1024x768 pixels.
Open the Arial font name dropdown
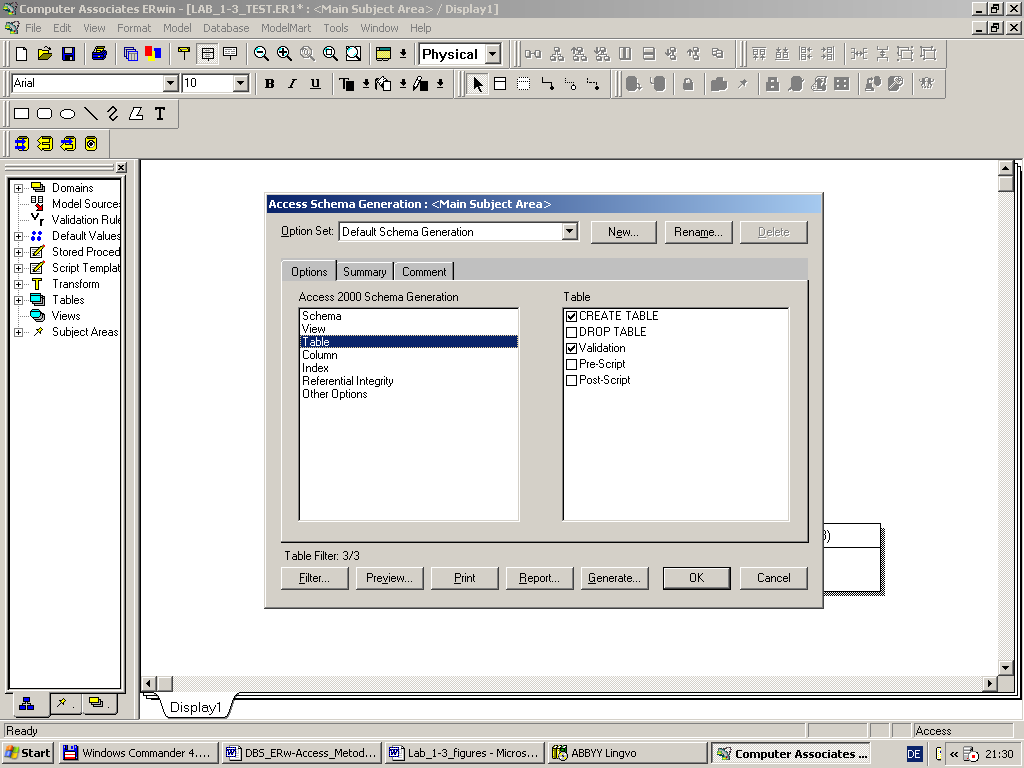(170, 83)
